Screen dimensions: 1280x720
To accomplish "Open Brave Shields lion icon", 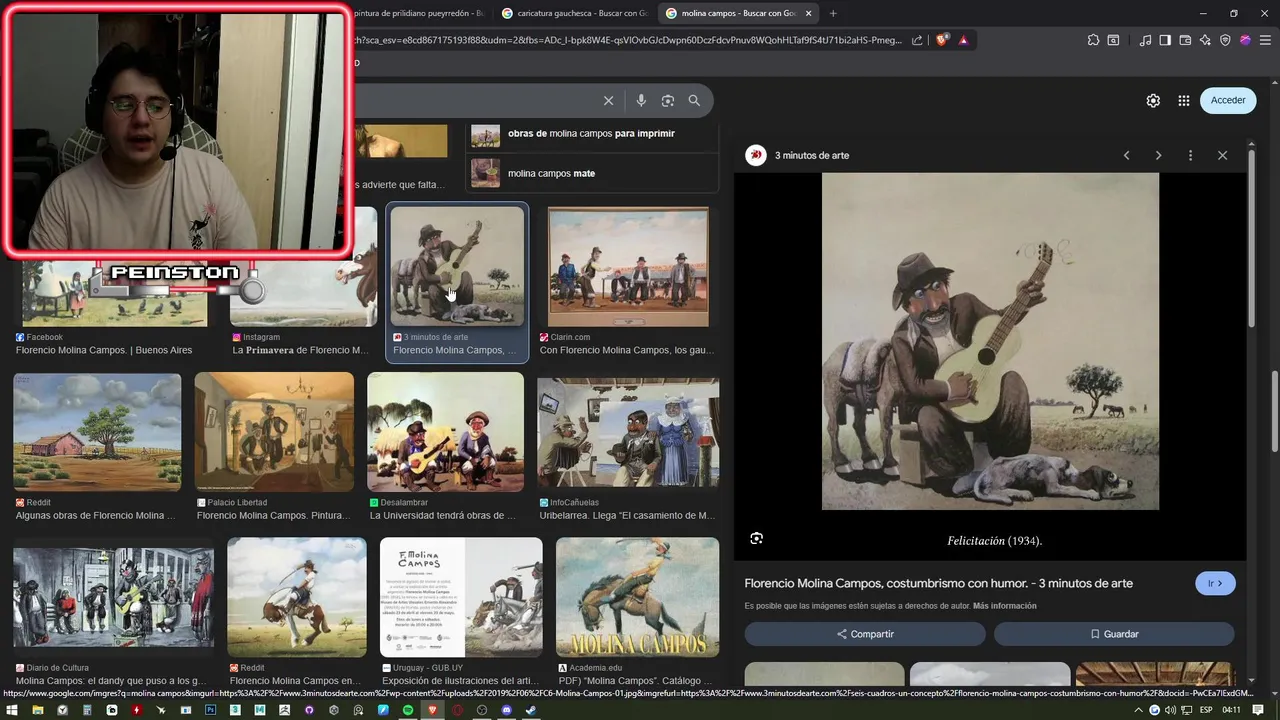I will [x=942, y=40].
